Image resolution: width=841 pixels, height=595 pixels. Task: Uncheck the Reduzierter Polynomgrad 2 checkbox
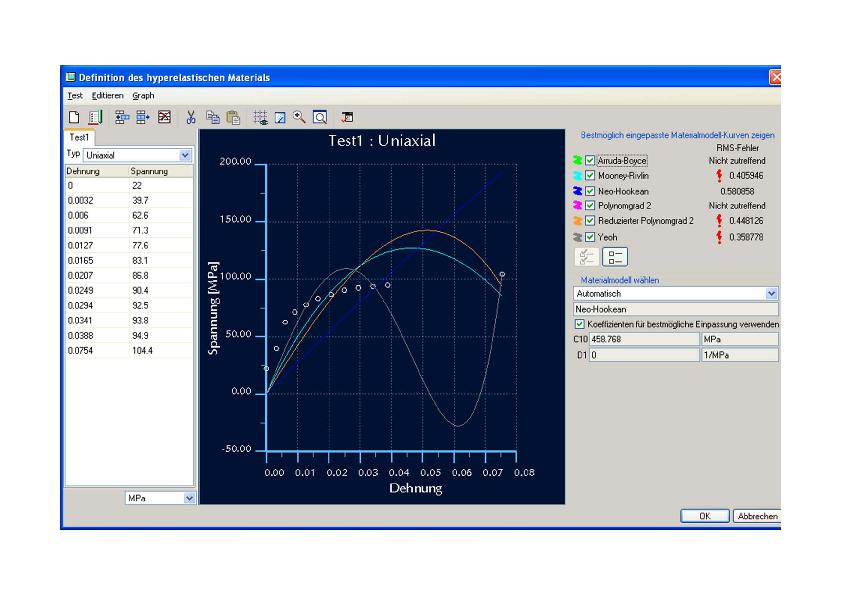[x=590, y=221]
